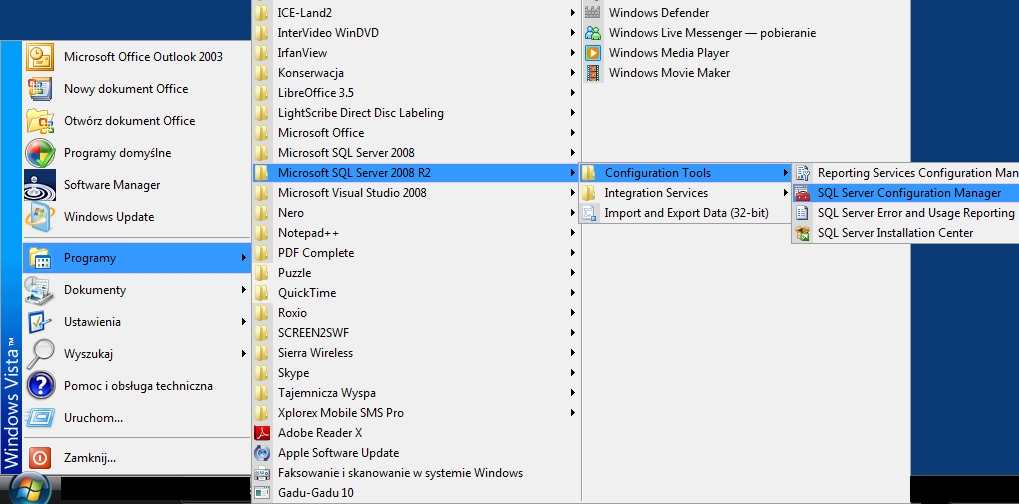
Task: Click the Reporting Services Configuration Manager icon
Action: [803, 173]
